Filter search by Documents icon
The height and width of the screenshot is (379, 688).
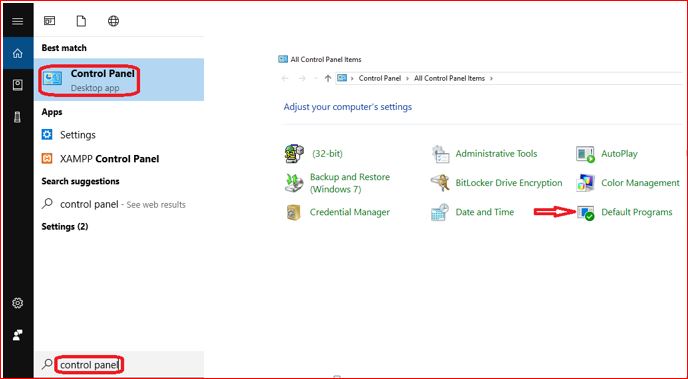81,21
